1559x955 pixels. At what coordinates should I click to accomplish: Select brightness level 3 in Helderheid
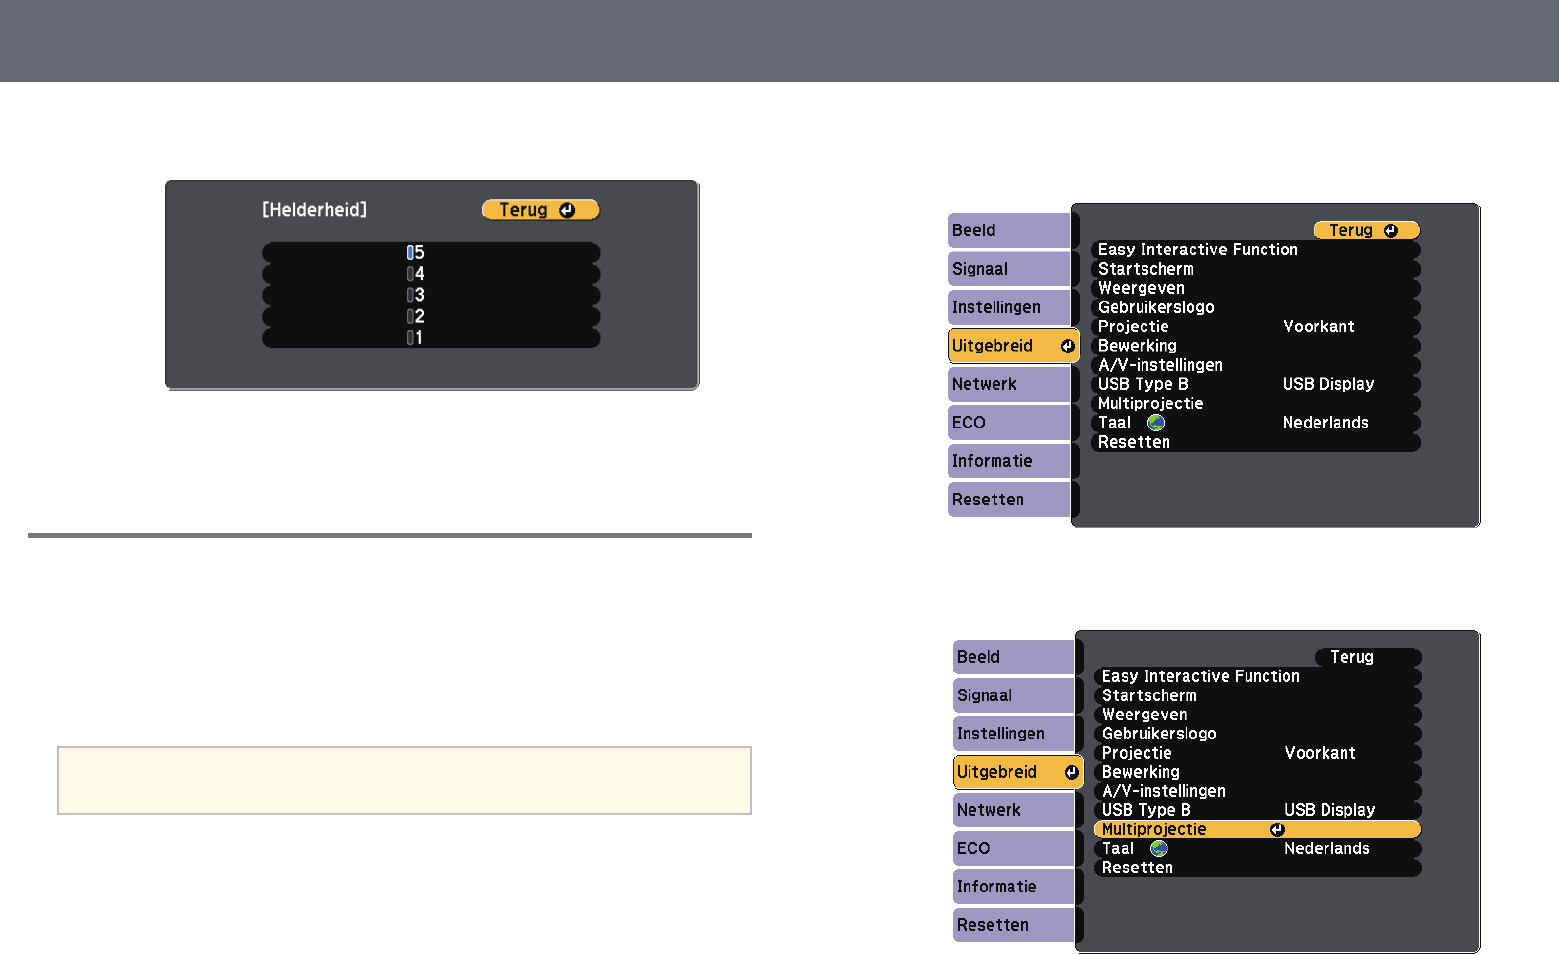coord(431,295)
